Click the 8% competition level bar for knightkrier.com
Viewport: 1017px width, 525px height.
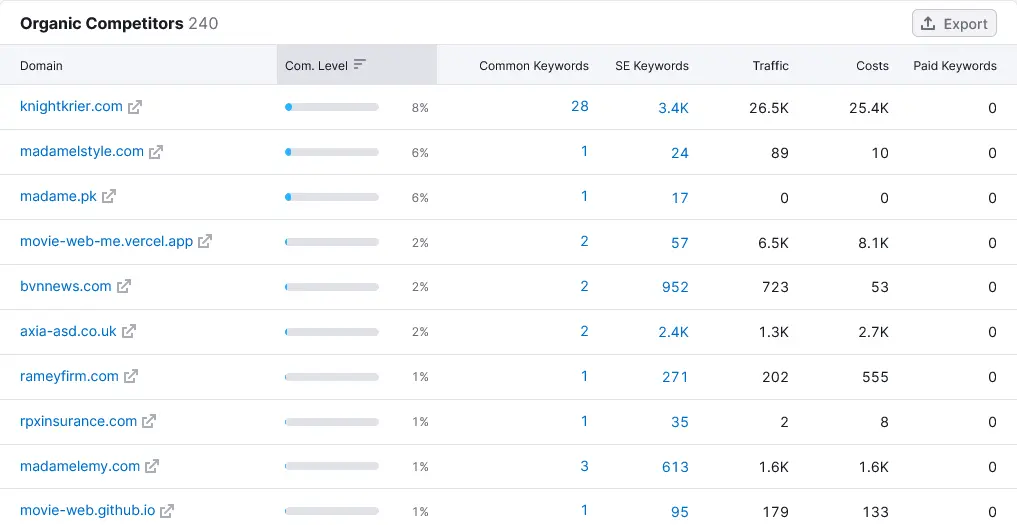331,107
